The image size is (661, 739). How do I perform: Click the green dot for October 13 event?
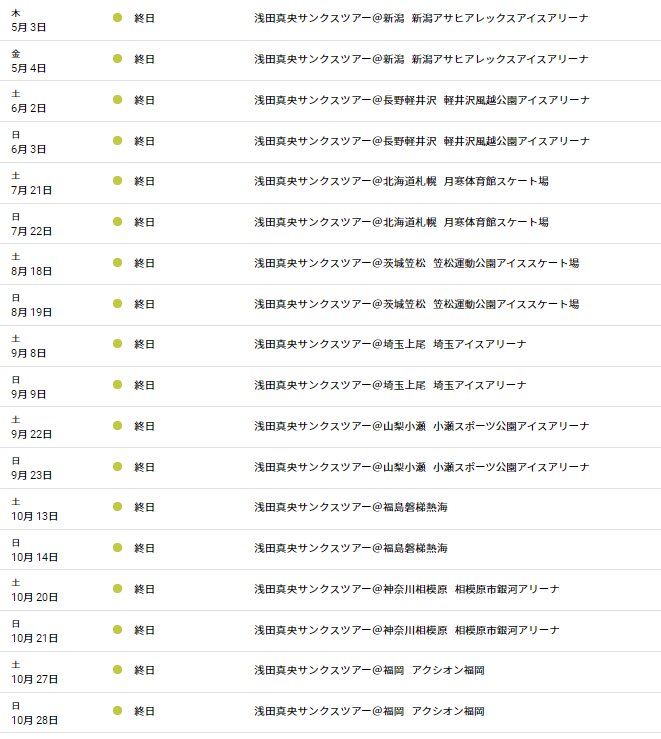(117, 507)
